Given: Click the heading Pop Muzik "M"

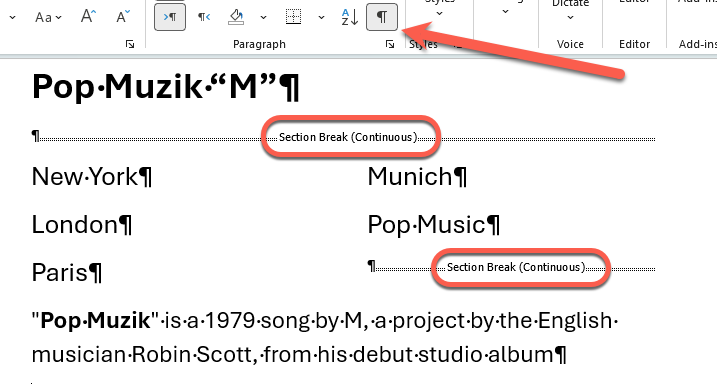Looking at the screenshot, I should tap(166, 87).
